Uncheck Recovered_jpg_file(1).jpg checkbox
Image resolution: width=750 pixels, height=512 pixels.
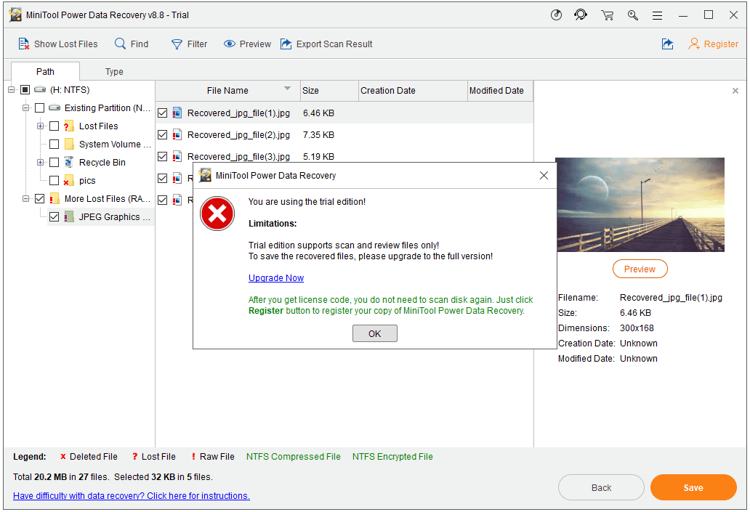162,113
